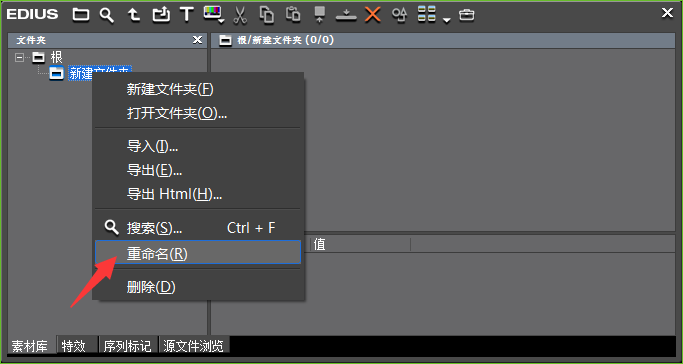Click the magnifier search icon in toolbar
Viewport: 683px width, 364px height.
(x=107, y=15)
